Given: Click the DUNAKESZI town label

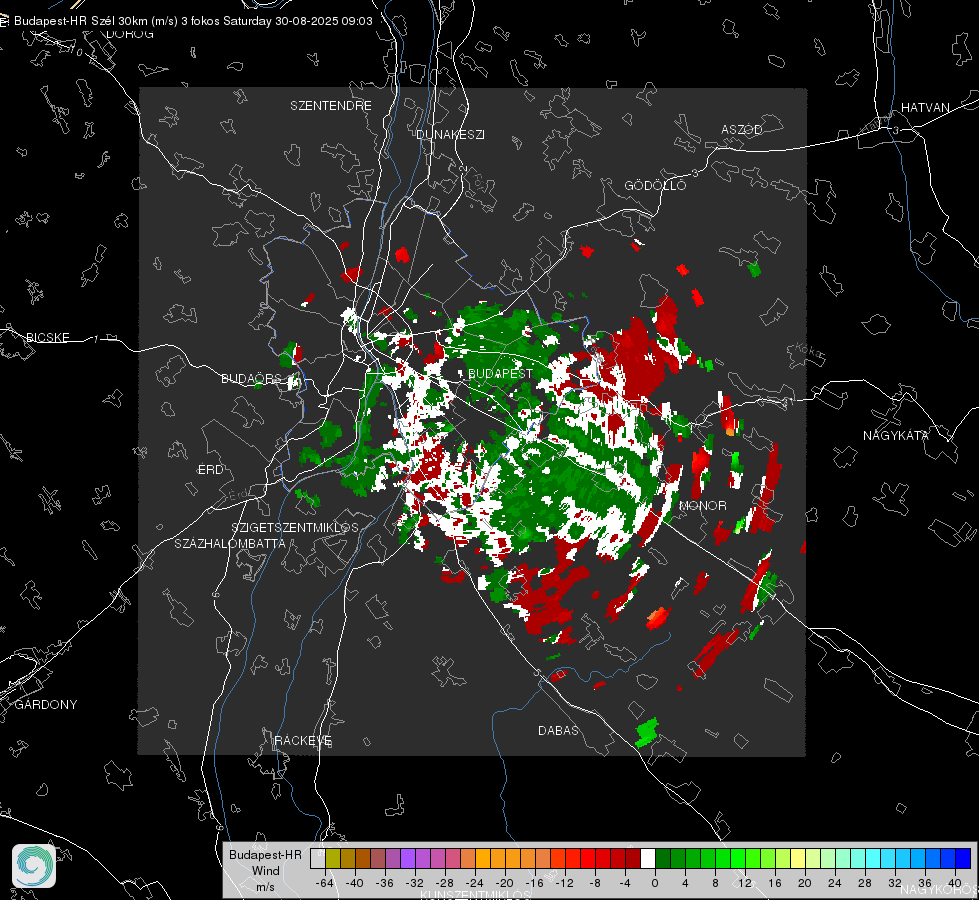Looking at the screenshot, I should pyautogui.click(x=450, y=135).
